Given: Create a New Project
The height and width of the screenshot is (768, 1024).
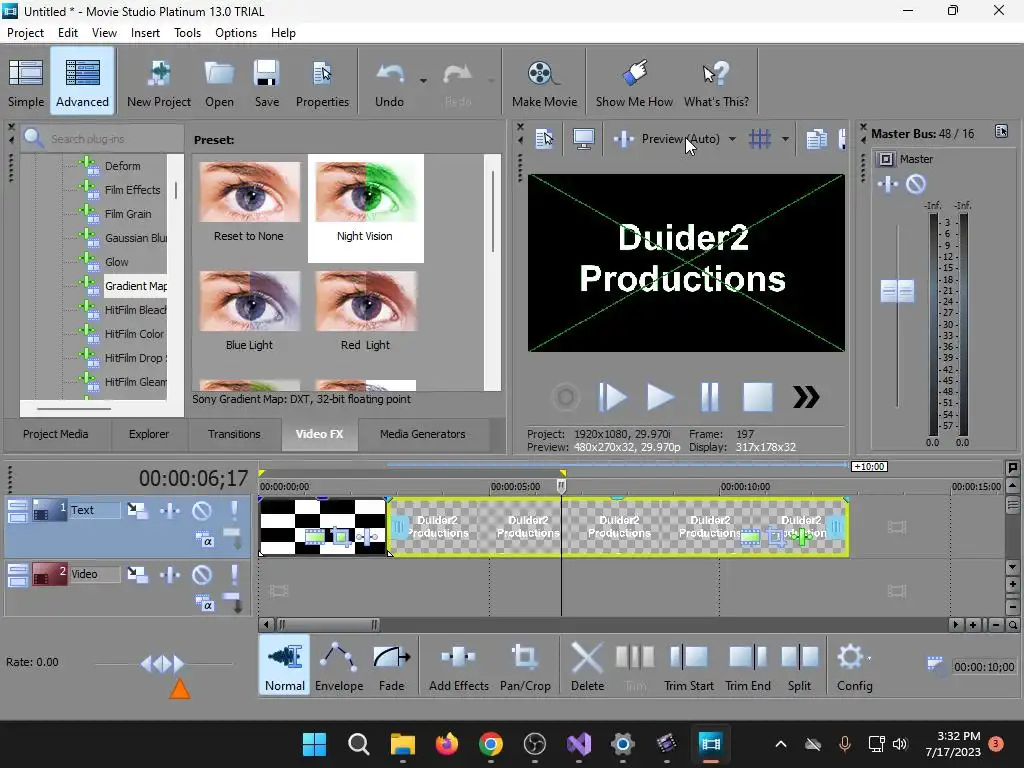Looking at the screenshot, I should (x=159, y=83).
